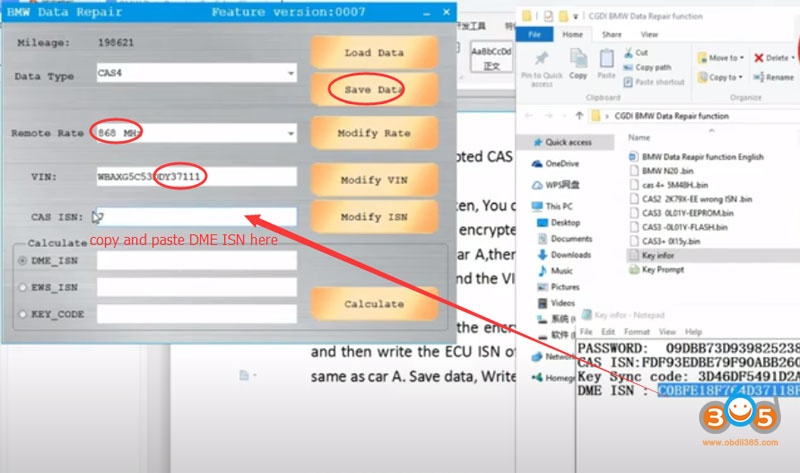Switch to the Home ribbon tab
The height and width of the screenshot is (473, 800).
tap(572, 34)
